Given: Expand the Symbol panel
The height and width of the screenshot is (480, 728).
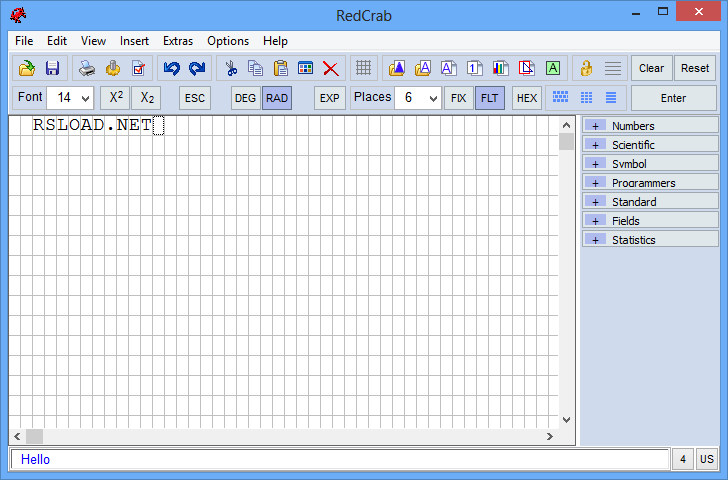Looking at the screenshot, I should coord(650,163).
